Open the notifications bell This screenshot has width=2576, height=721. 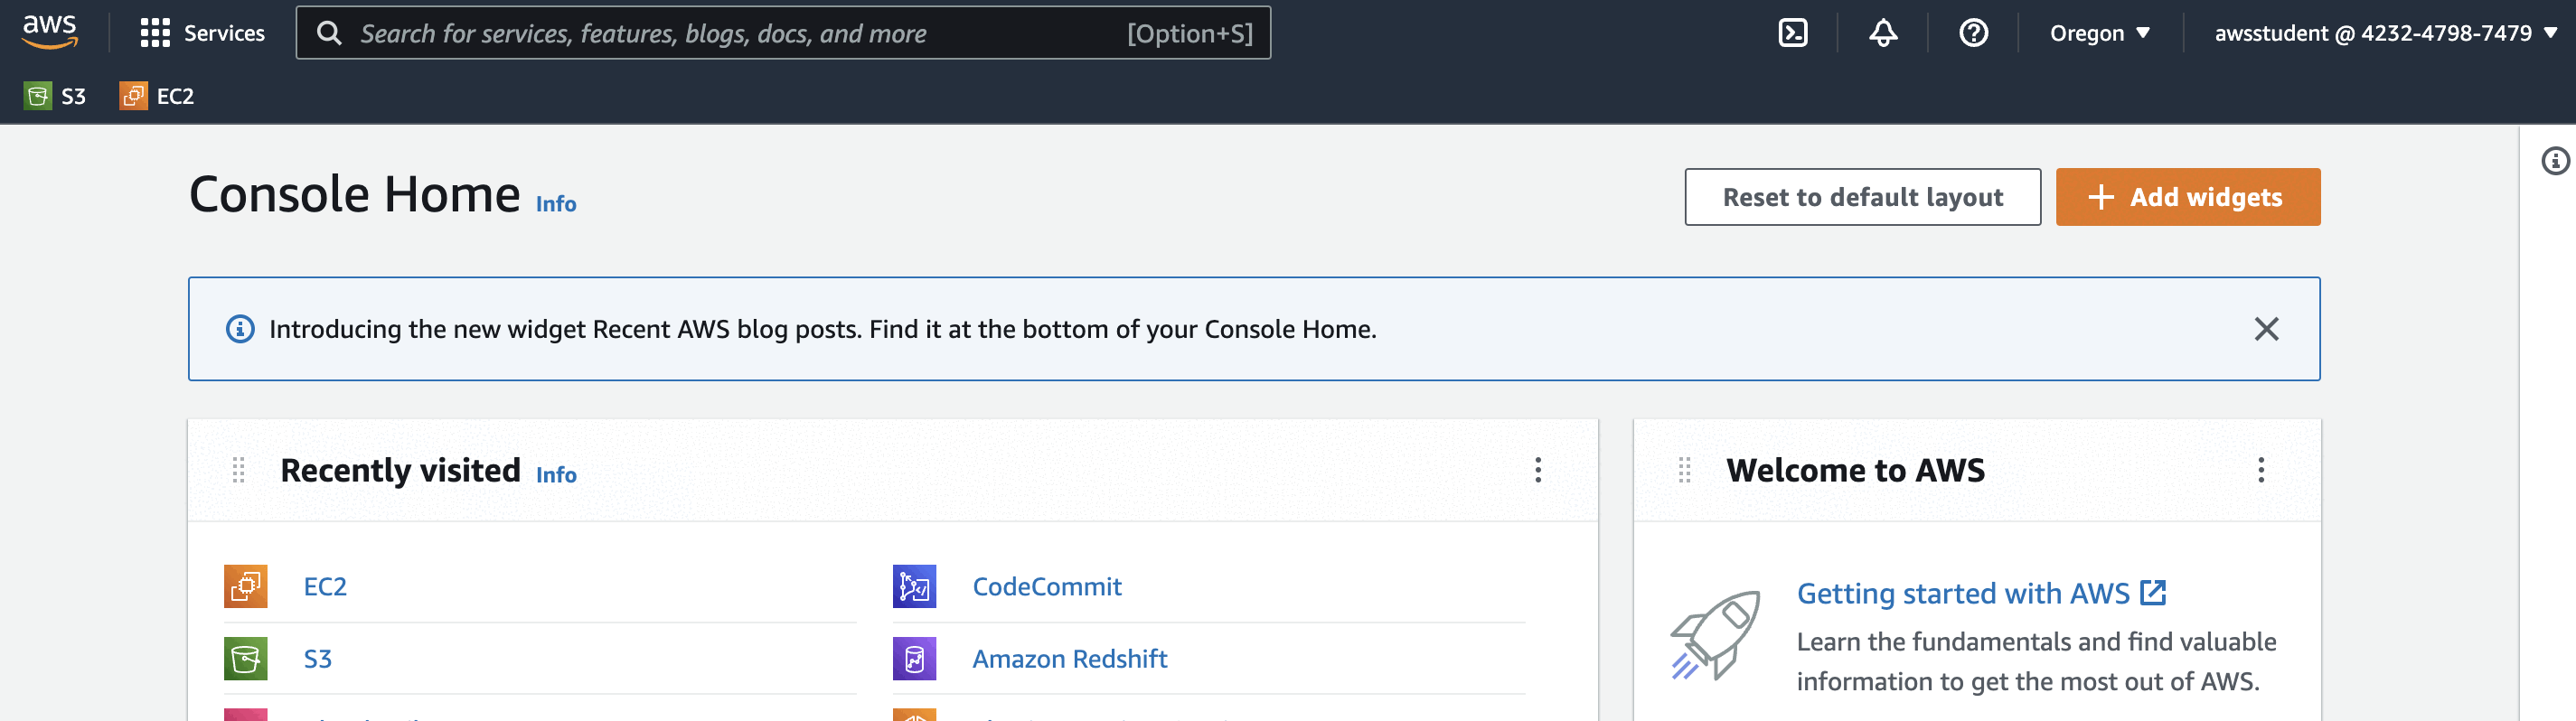(x=1882, y=33)
